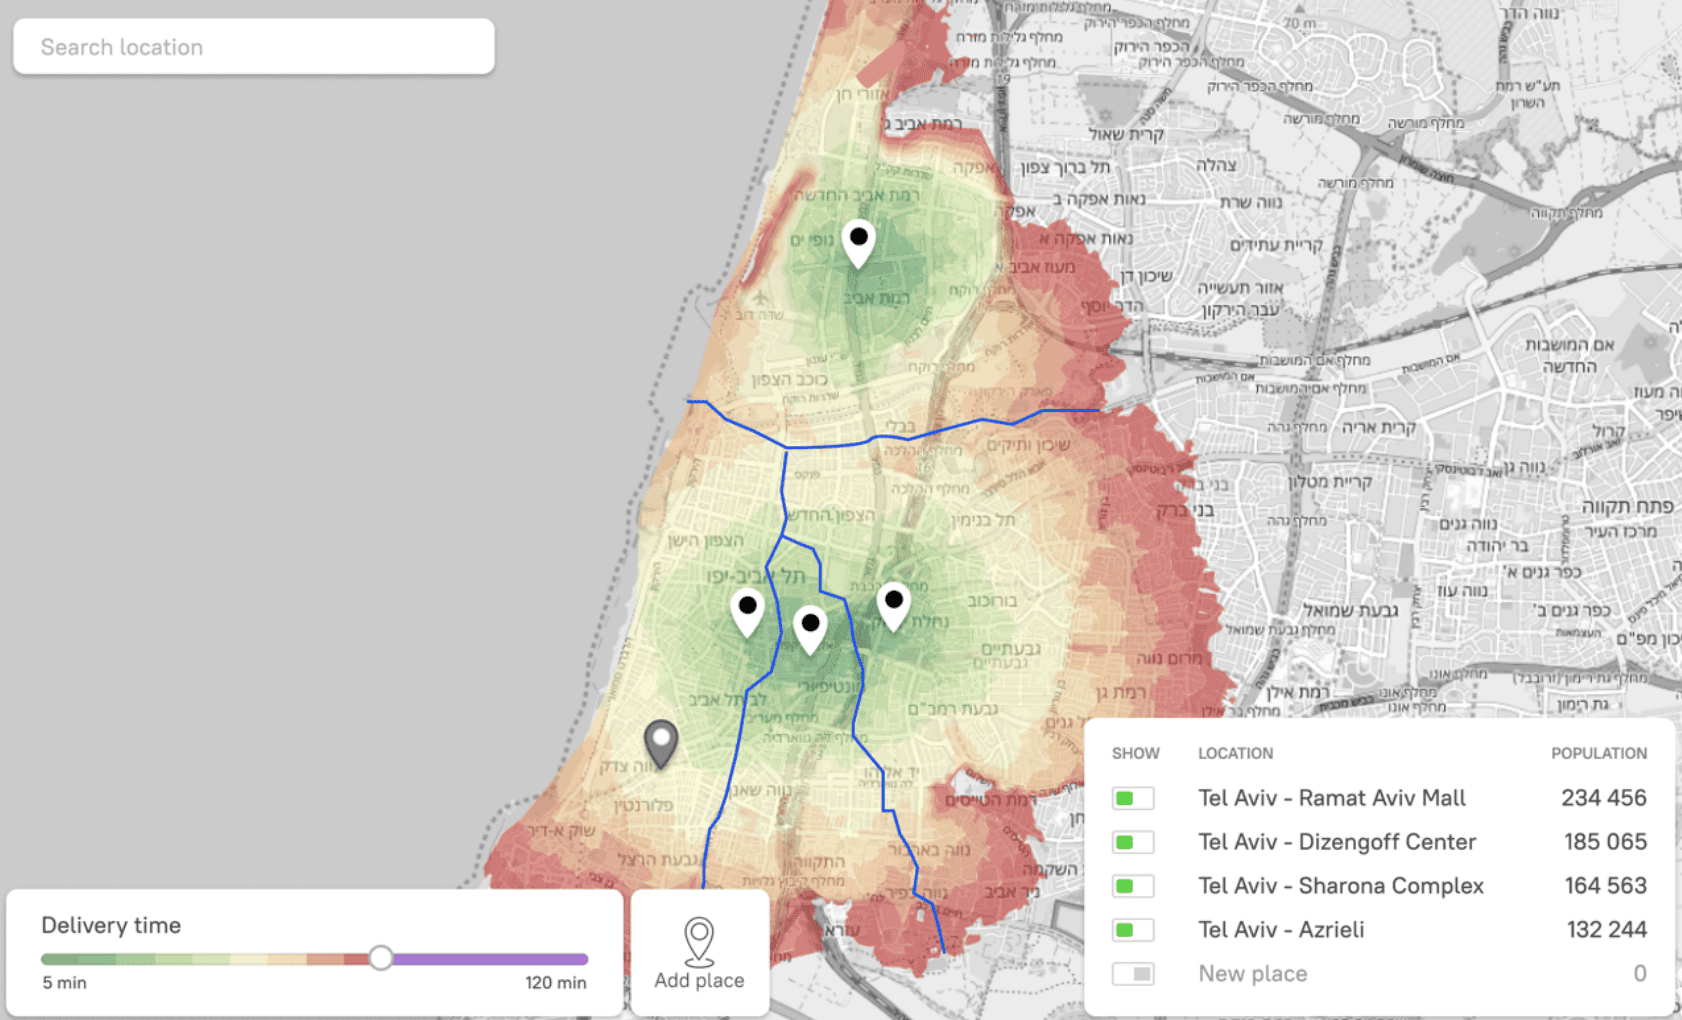
Task: Click the Search location input field
Action: pyautogui.click(x=253, y=46)
